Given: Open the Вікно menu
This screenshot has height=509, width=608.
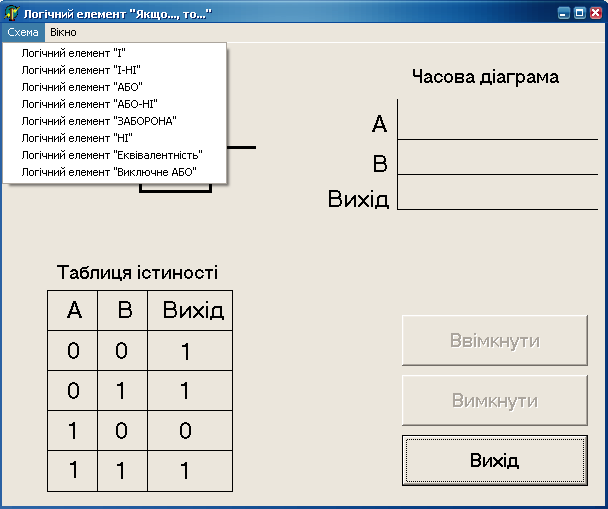Looking at the screenshot, I should coord(63,32).
